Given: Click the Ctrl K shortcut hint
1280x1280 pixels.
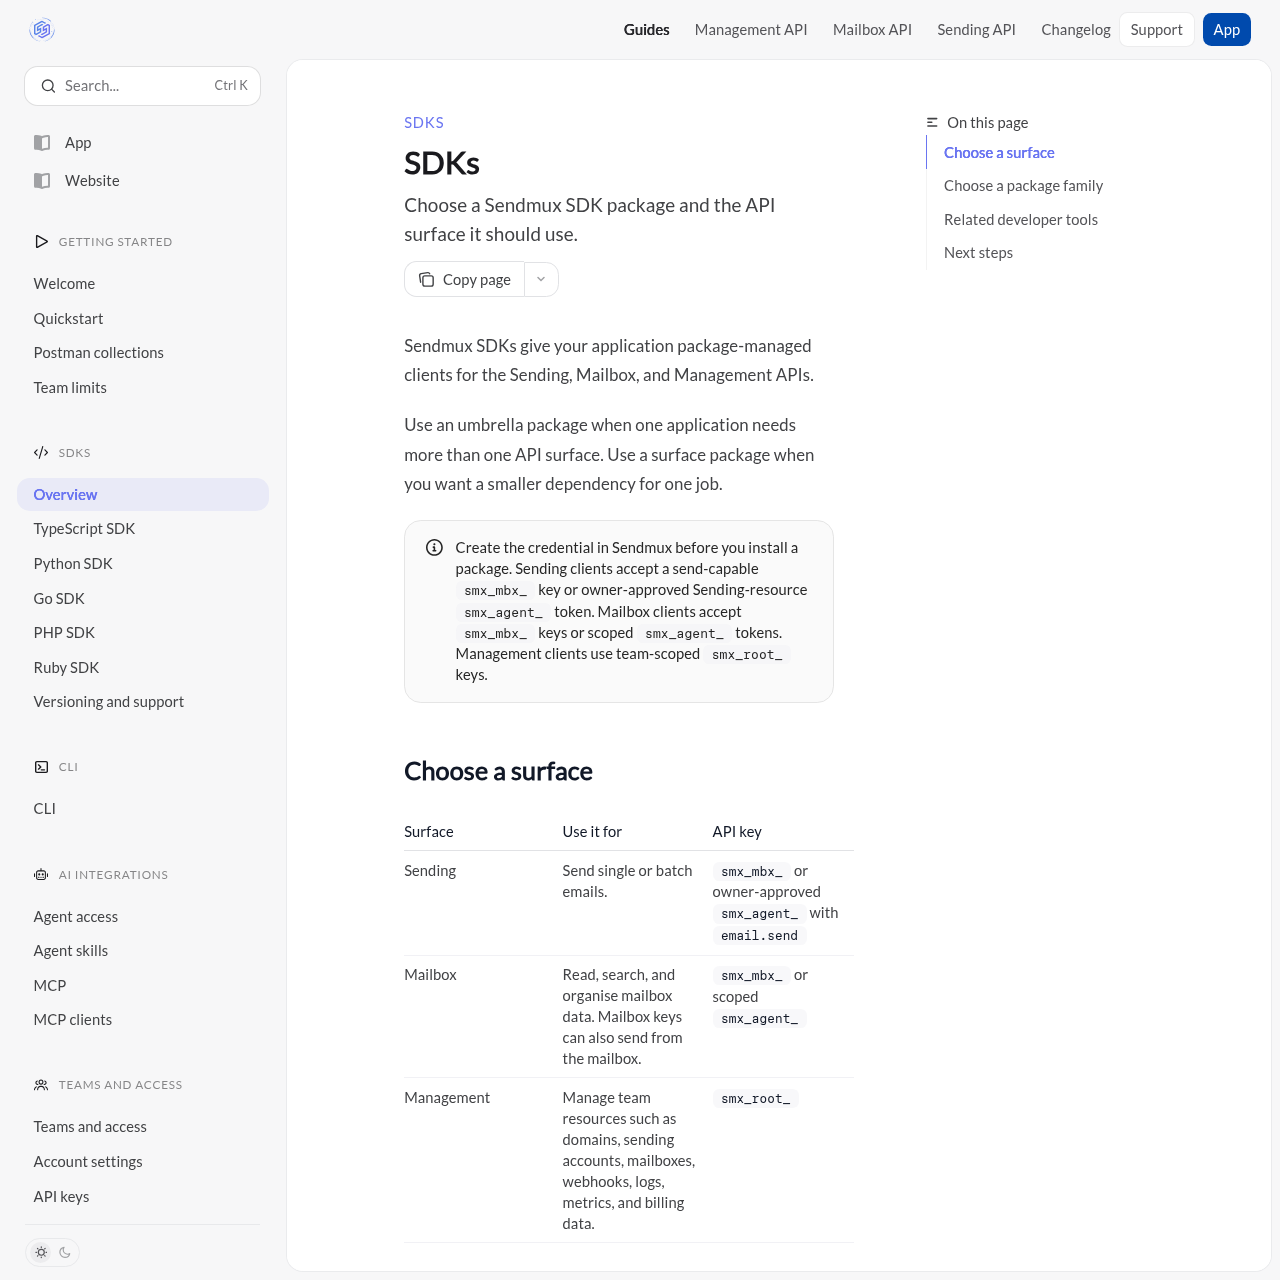Looking at the screenshot, I should [231, 86].
